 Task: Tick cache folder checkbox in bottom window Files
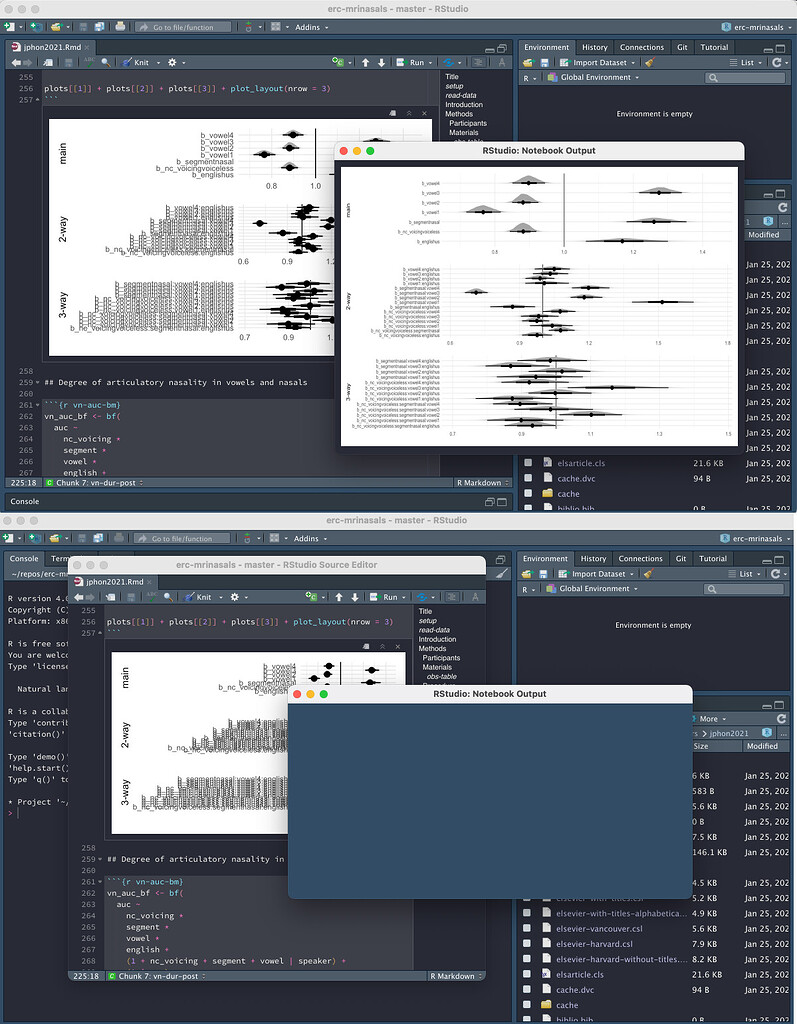[x=527, y=1004]
